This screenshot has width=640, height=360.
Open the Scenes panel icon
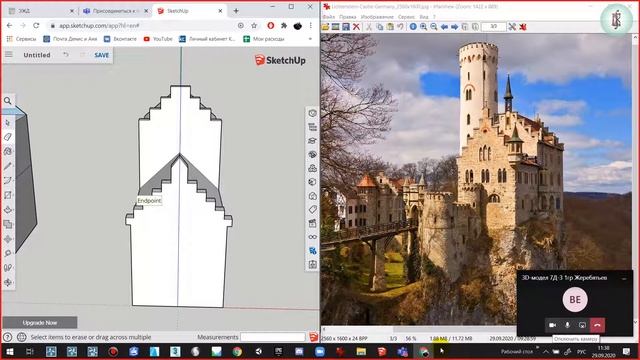coord(313,223)
